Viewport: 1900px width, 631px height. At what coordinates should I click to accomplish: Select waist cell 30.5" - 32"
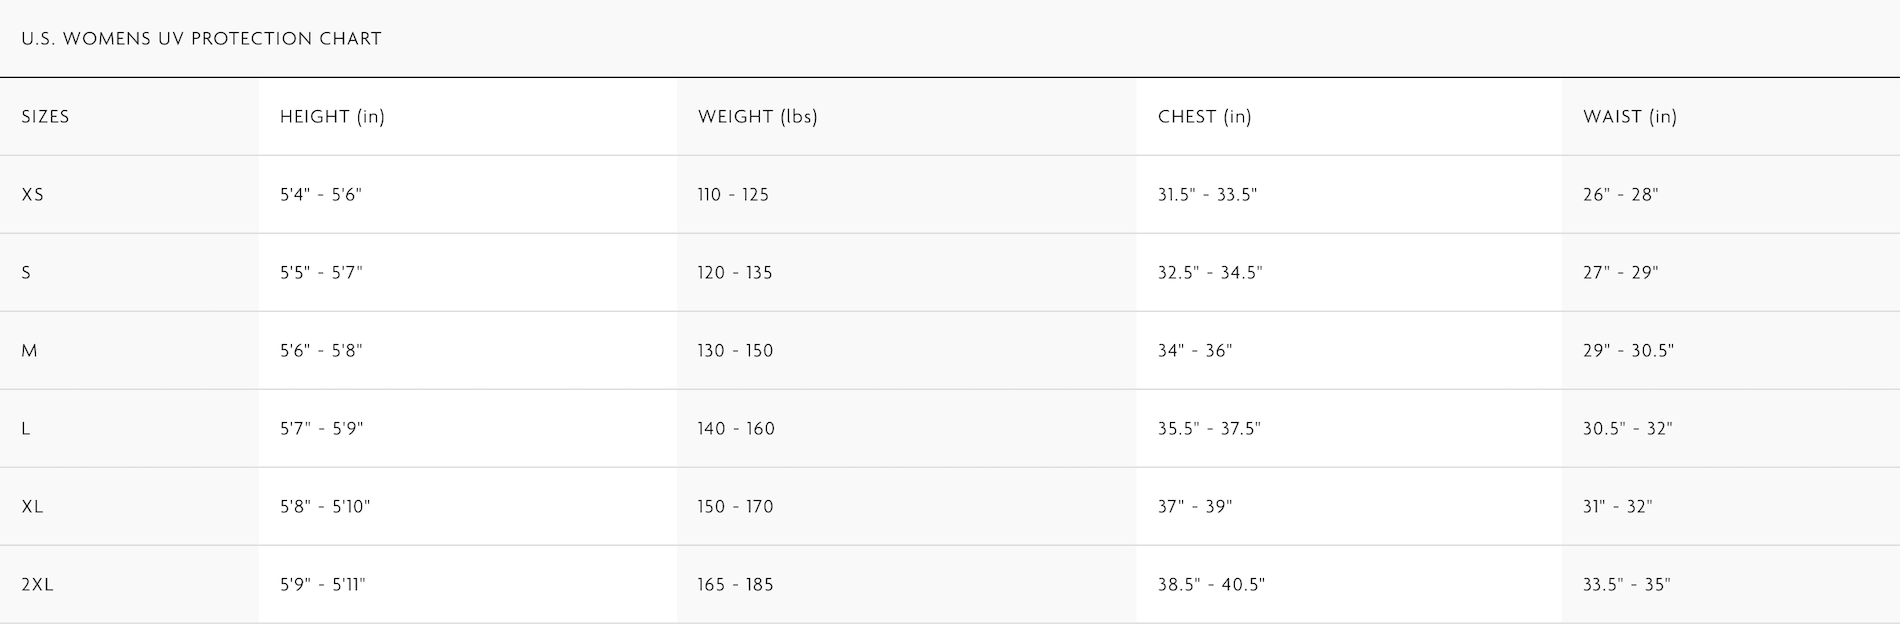click(1627, 429)
